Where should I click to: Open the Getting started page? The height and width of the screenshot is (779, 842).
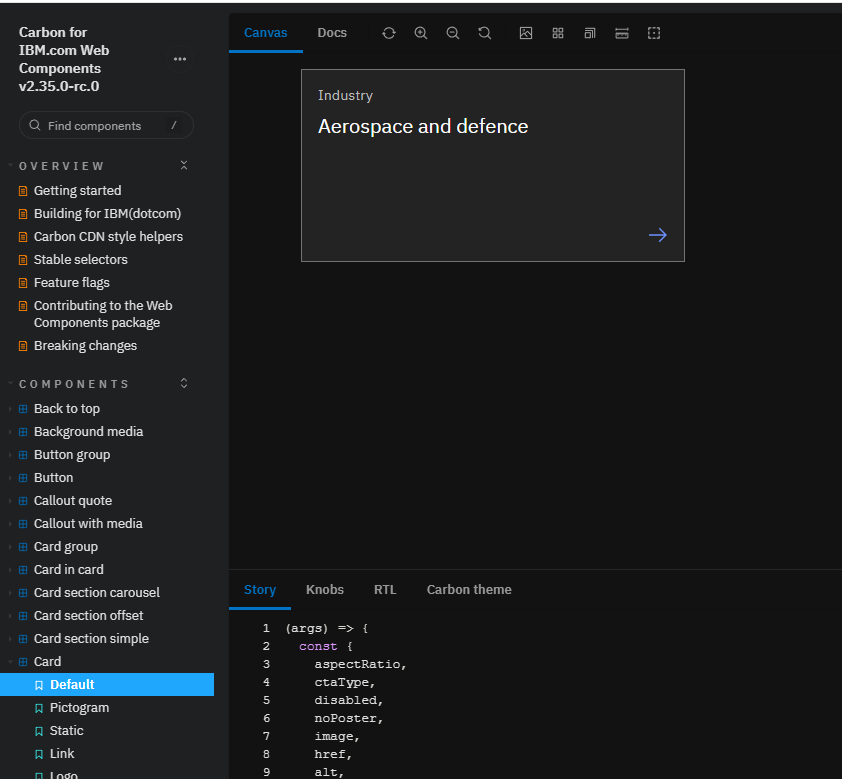pos(77,191)
